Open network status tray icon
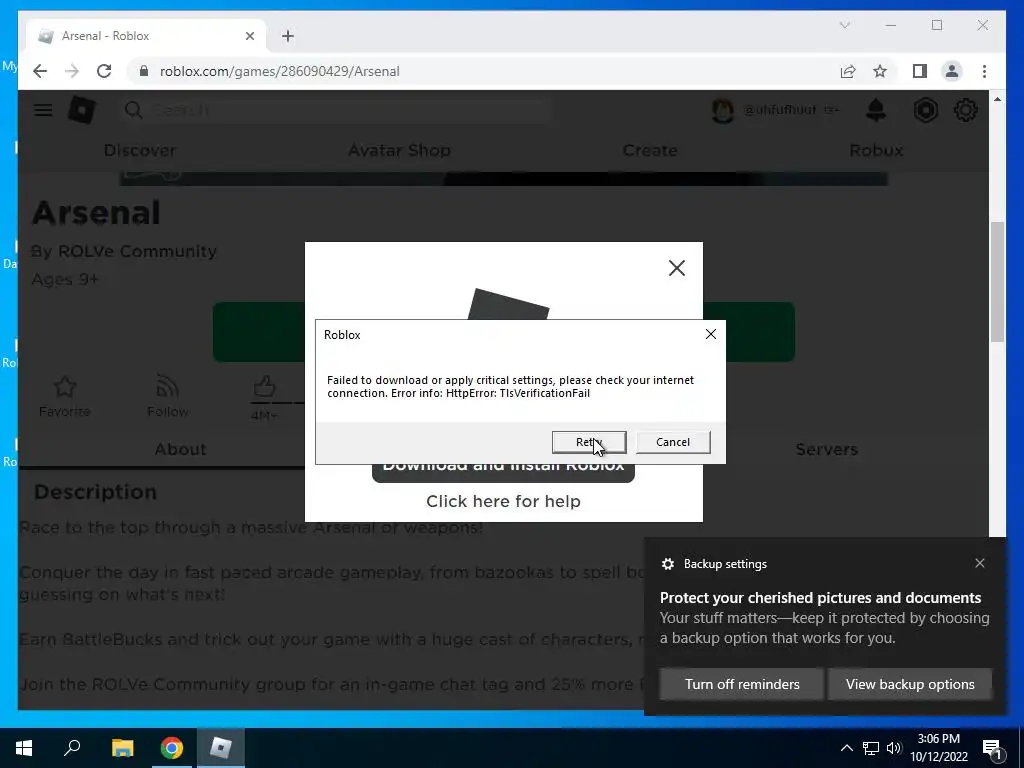1024x768 pixels. [871, 748]
